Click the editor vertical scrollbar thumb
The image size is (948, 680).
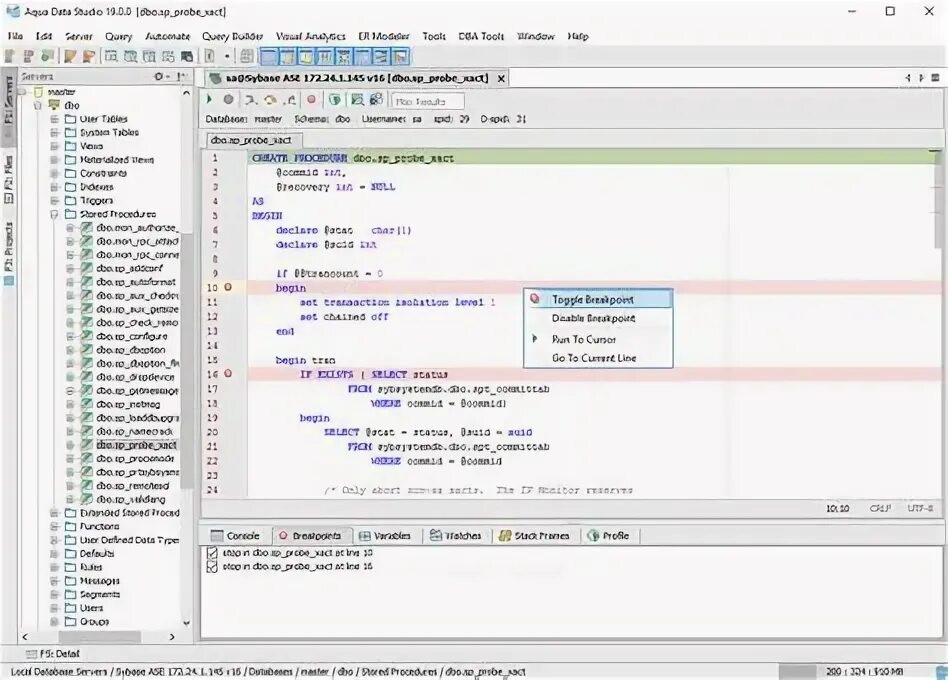pyautogui.click(x=938, y=199)
